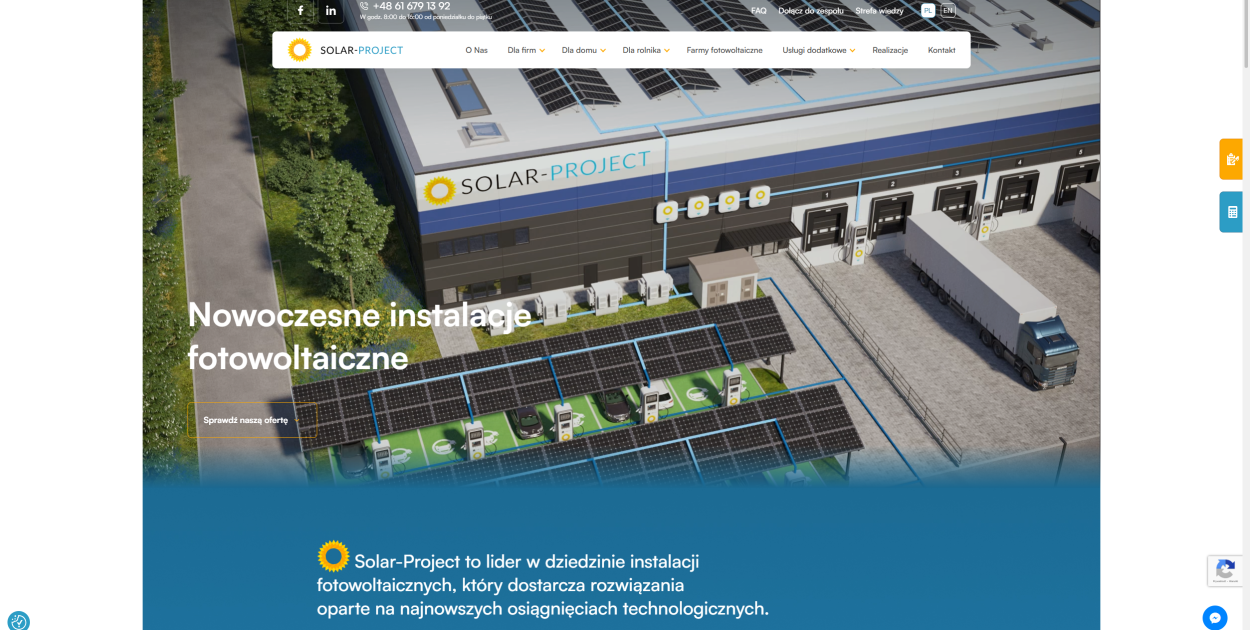Select the PL language option
The height and width of the screenshot is (630, 1250).
coord(926,10)
